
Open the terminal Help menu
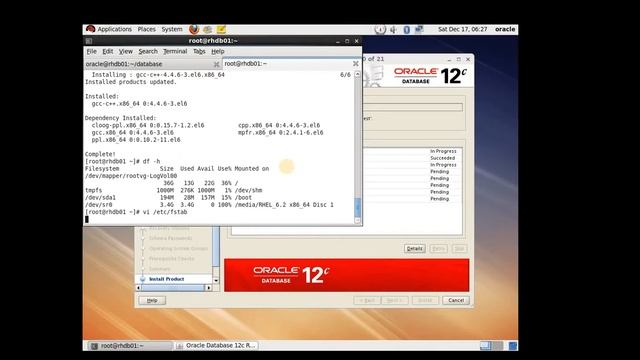click(x=218, y=51)
